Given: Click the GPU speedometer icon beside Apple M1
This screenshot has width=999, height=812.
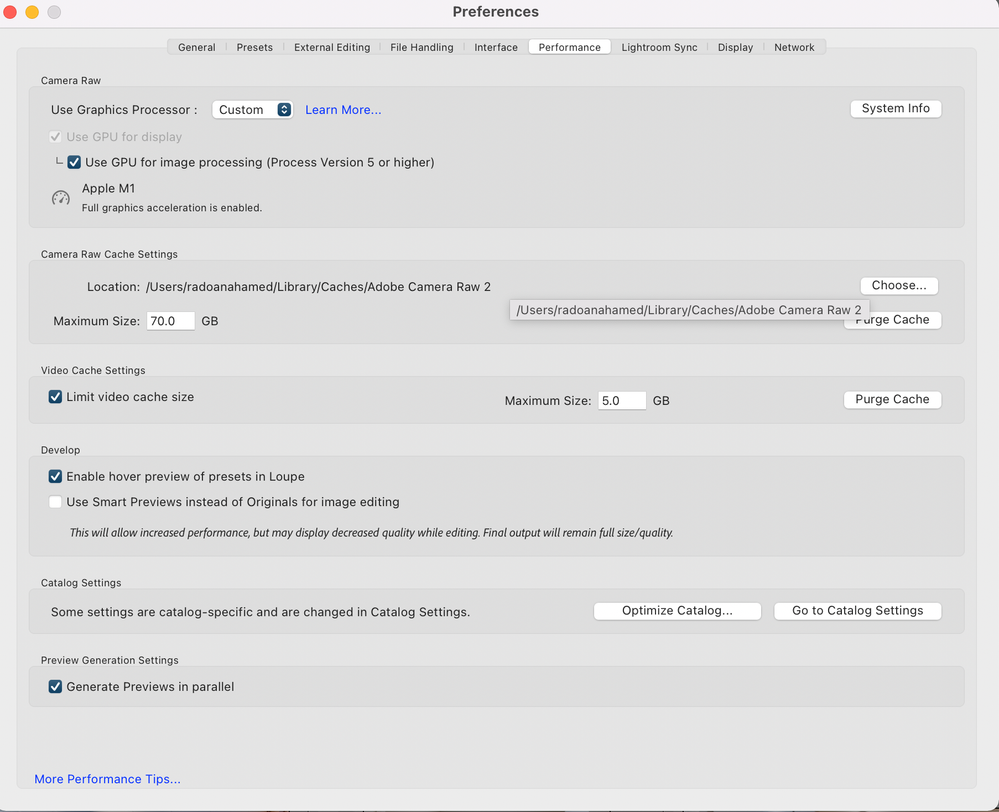Looking at the screenshot, I should (x=61, y=198).
